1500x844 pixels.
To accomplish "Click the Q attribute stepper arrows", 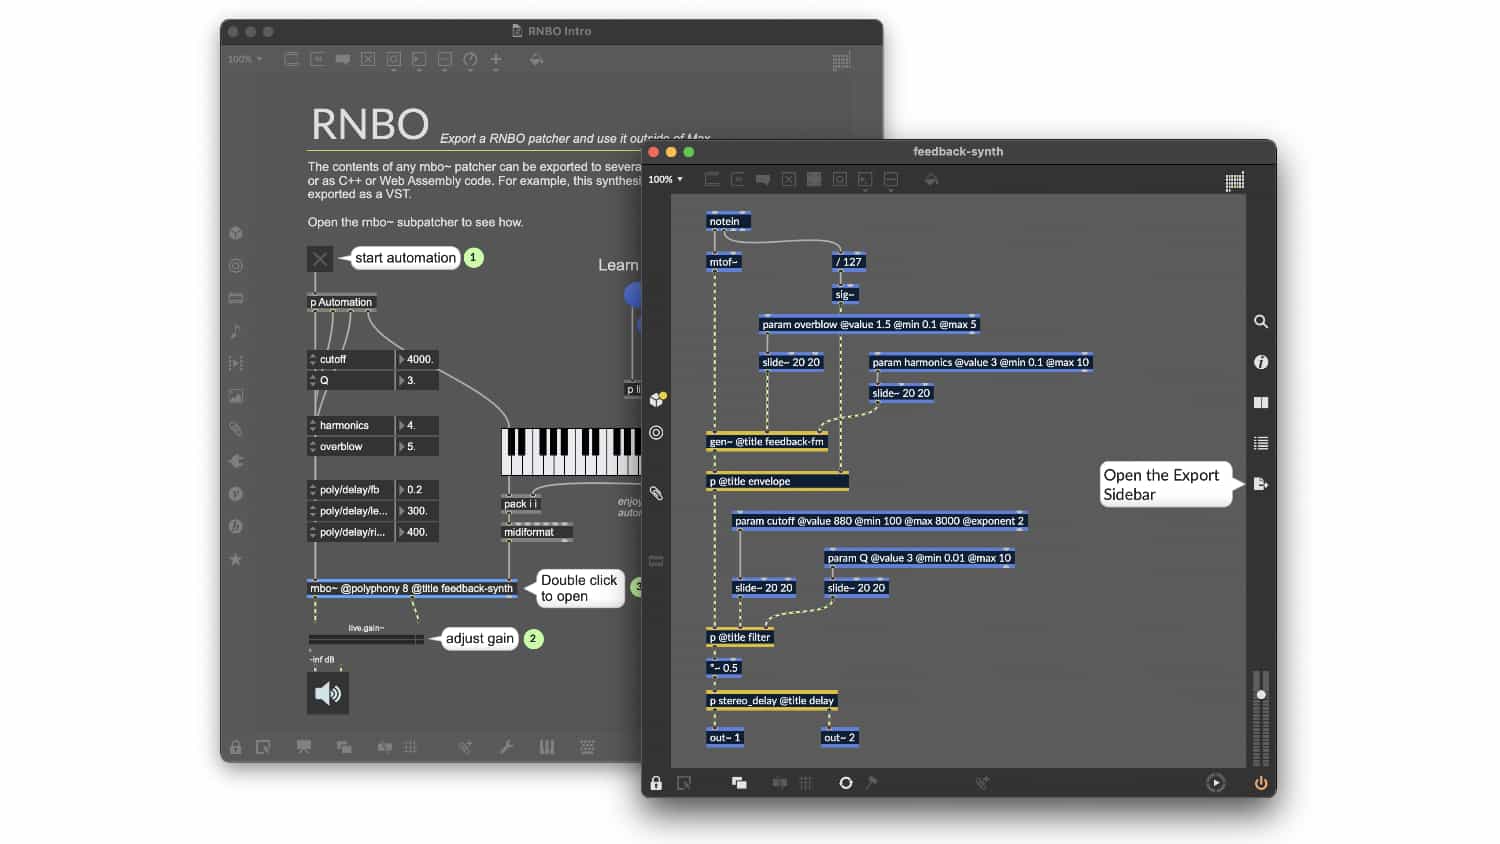I will (x=313, y=380).
